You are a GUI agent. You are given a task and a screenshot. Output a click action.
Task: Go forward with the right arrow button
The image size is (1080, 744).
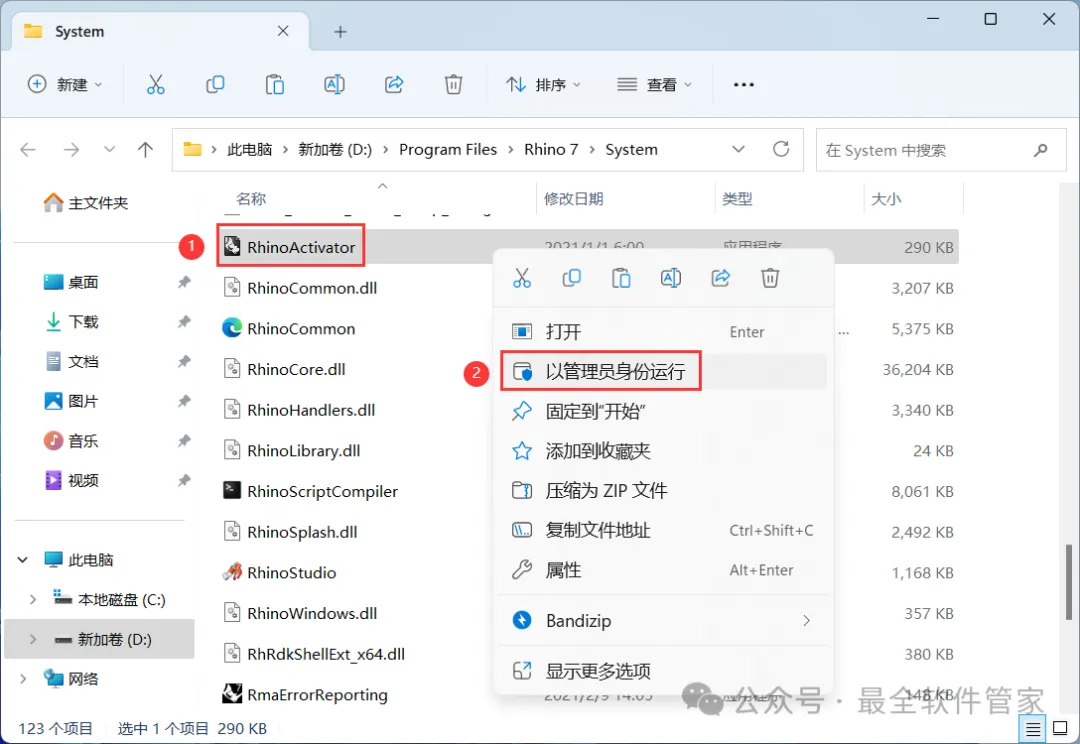coord(71,149)
